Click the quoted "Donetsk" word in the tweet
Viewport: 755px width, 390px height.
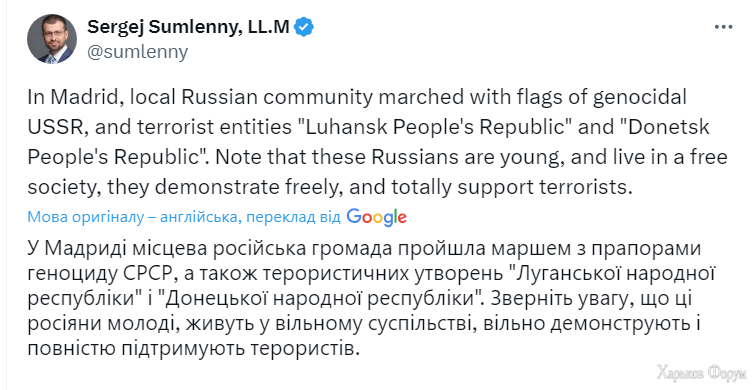point(664,127)
